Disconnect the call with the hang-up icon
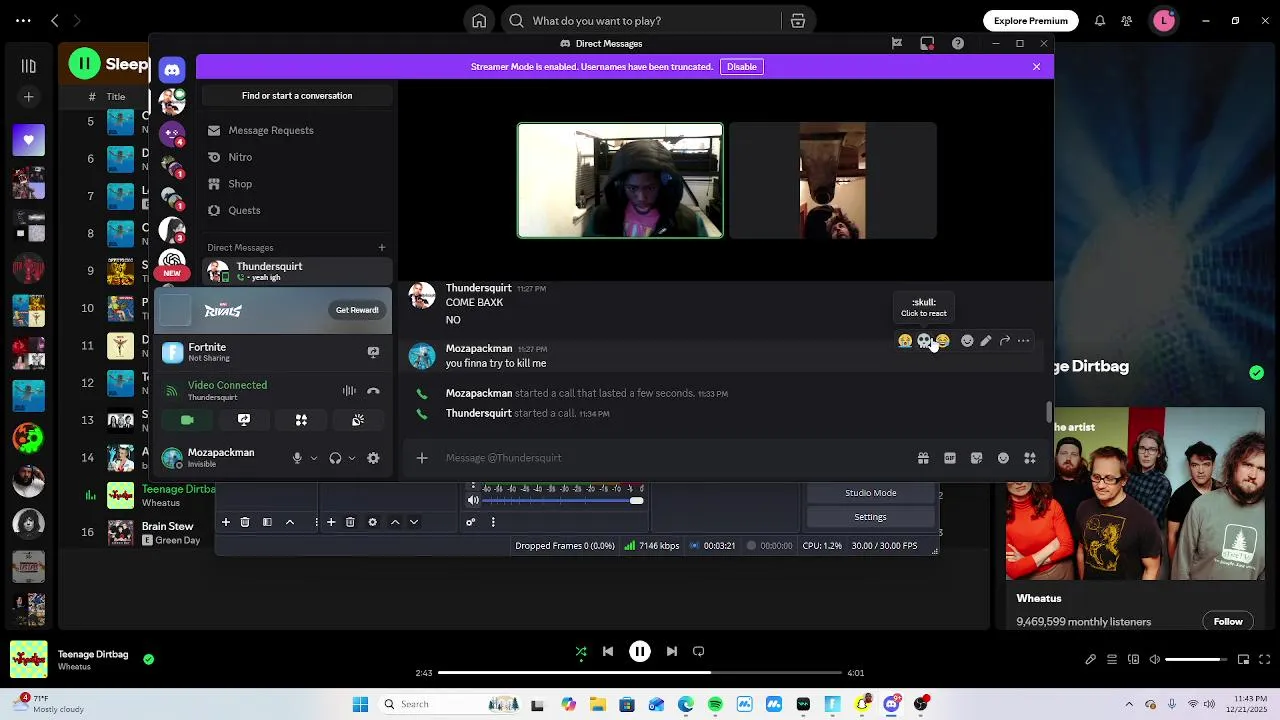 coord(373,391)
